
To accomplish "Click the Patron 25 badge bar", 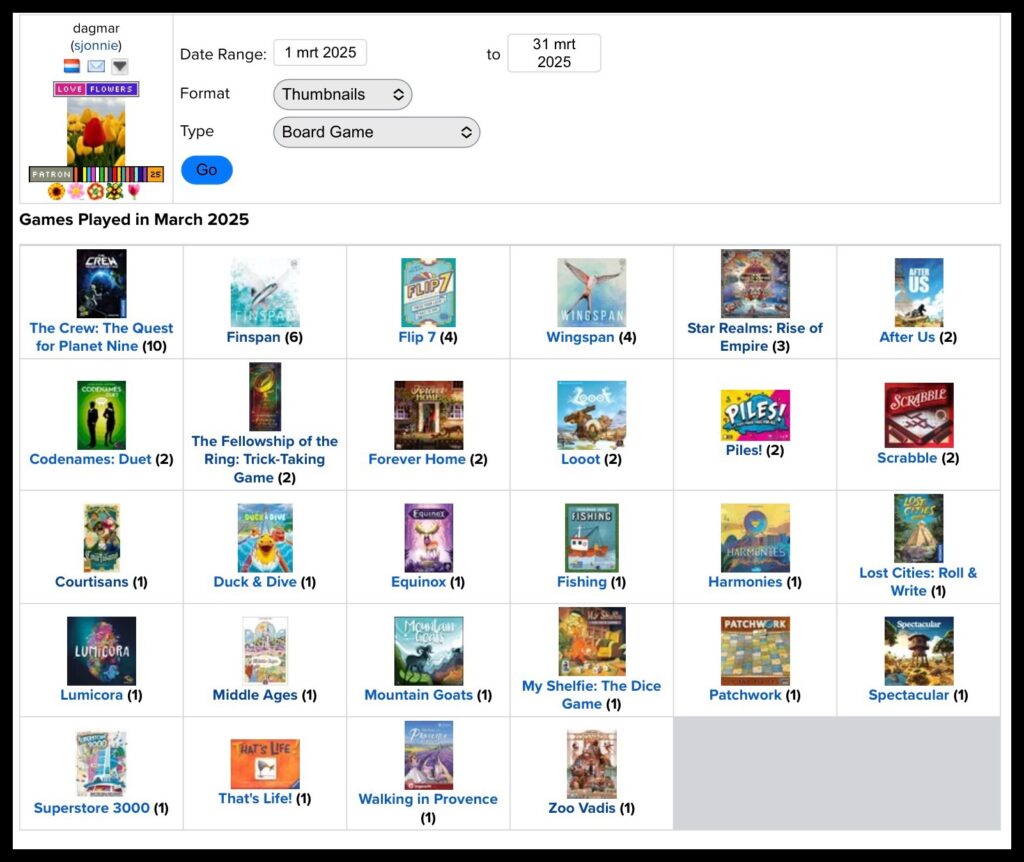I will pos(96,174).
